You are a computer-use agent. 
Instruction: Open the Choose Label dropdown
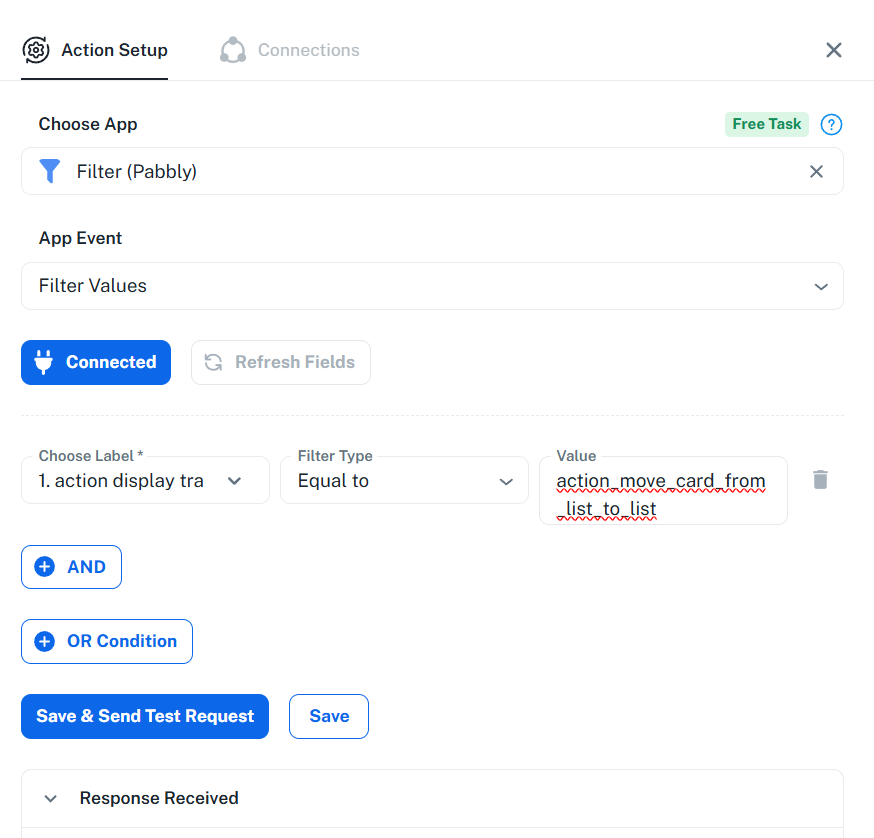coord(145,481)
